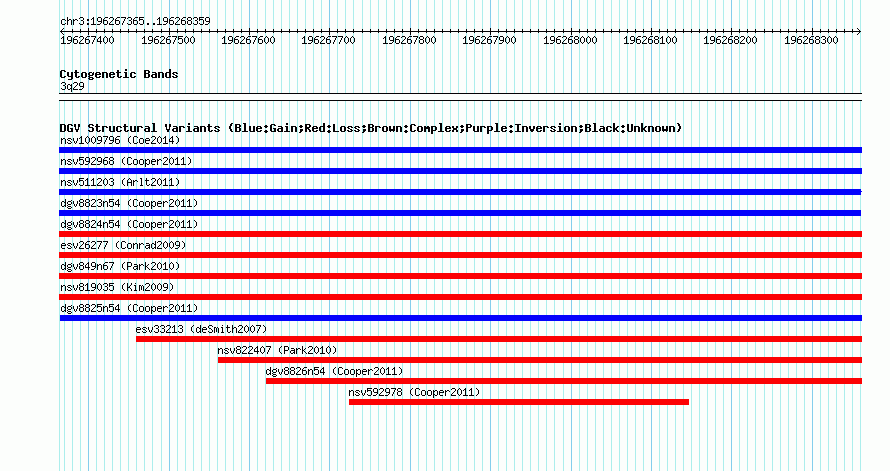Image resolution: width=890 pixels, height=471 pixels.
Task: Select the red bar under esv26277
Action: coord(460,255)
